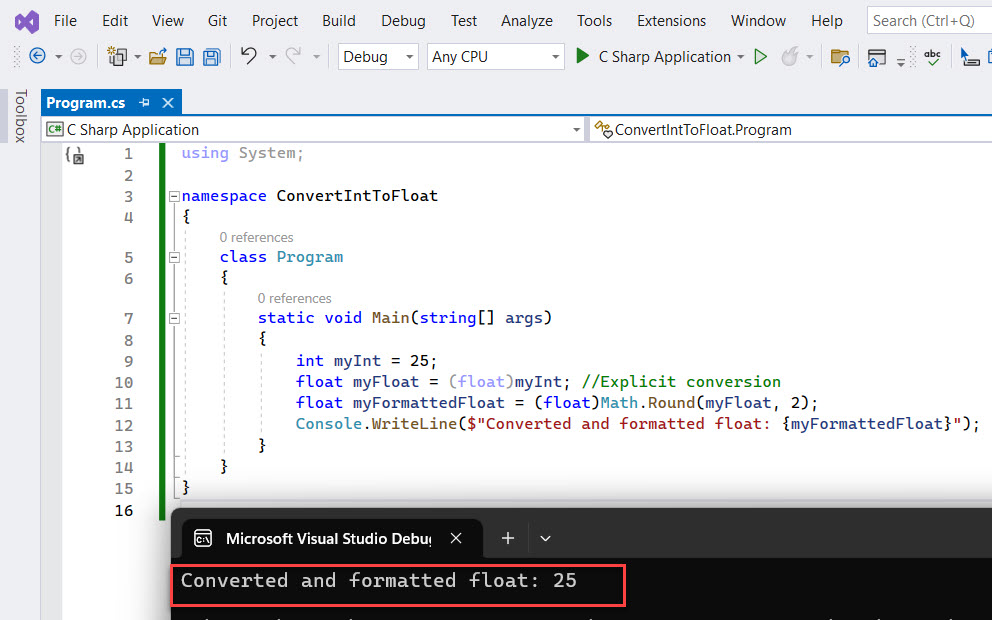
Task: Select the Toolbox sidebar
Action: point(20,115)
